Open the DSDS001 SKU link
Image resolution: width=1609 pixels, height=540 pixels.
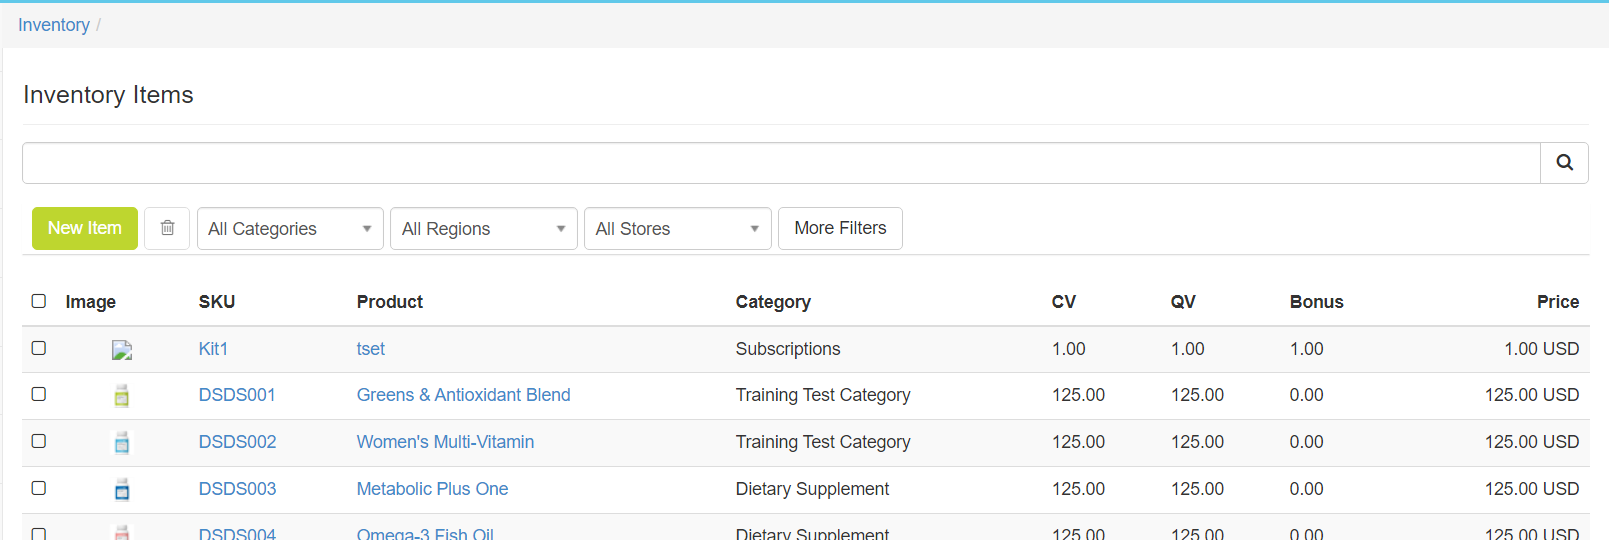pos(237,395)
